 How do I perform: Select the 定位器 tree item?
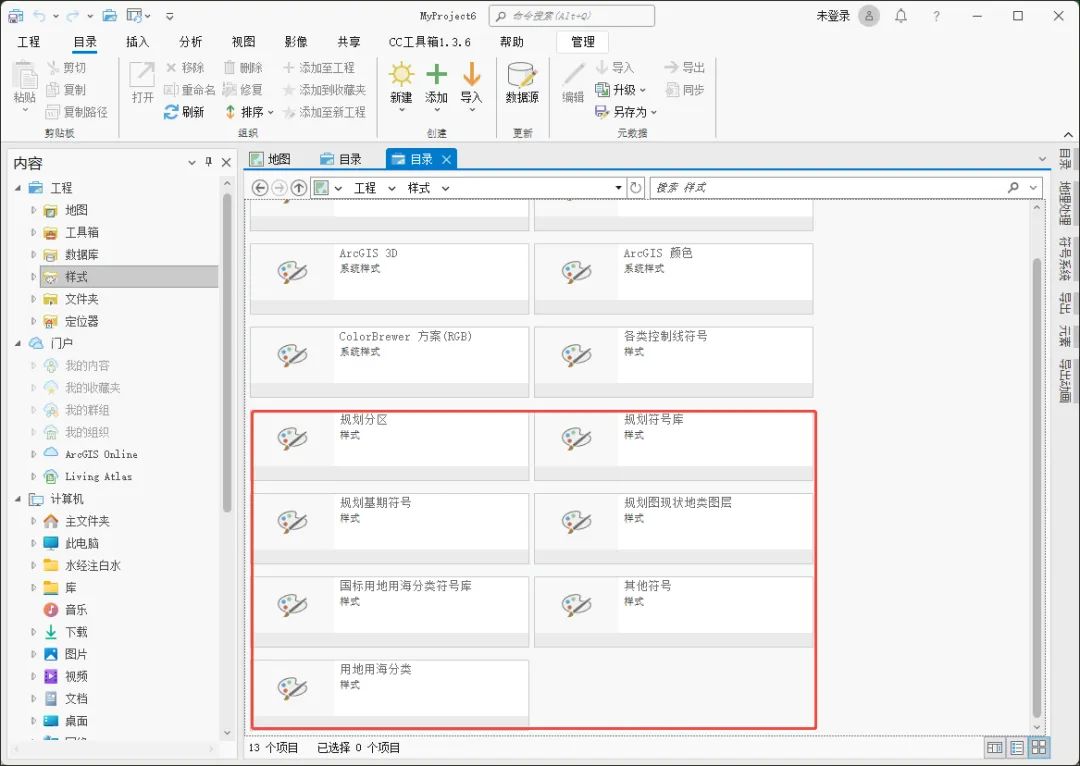click(x=81, y=321)
